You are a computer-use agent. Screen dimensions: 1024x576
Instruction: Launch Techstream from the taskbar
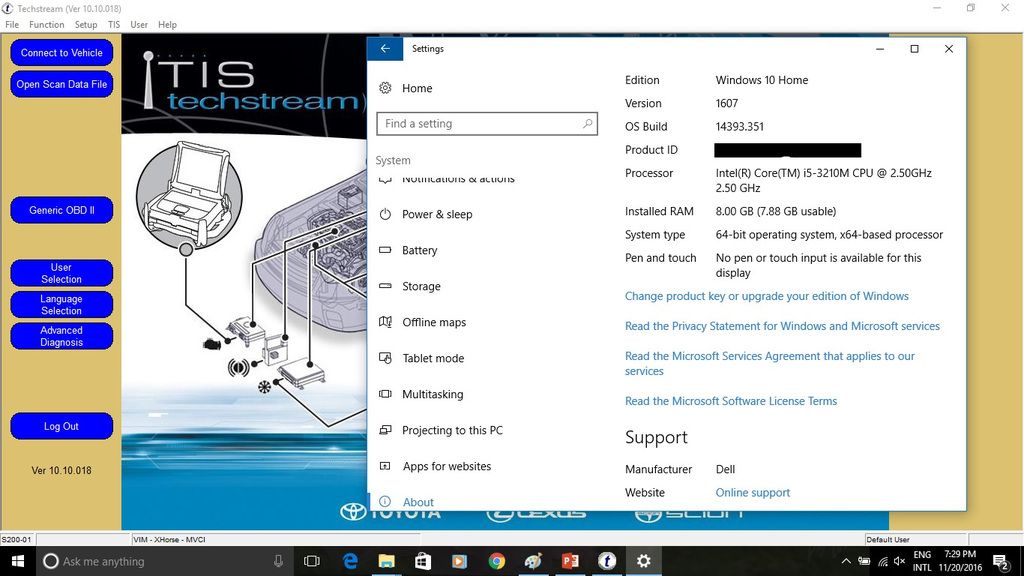pyautogui.click(x=607, y=561)
